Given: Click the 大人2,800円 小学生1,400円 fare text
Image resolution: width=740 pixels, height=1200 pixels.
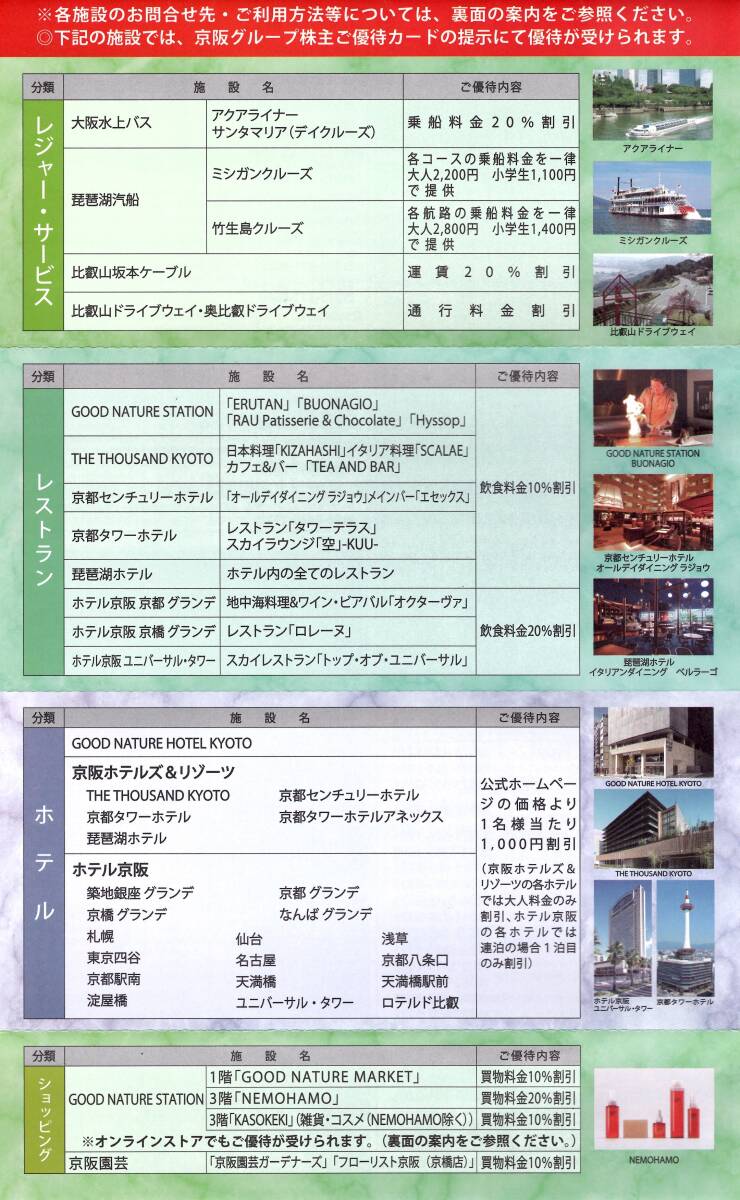Looking at the screenshot, I should coord(491,228).
